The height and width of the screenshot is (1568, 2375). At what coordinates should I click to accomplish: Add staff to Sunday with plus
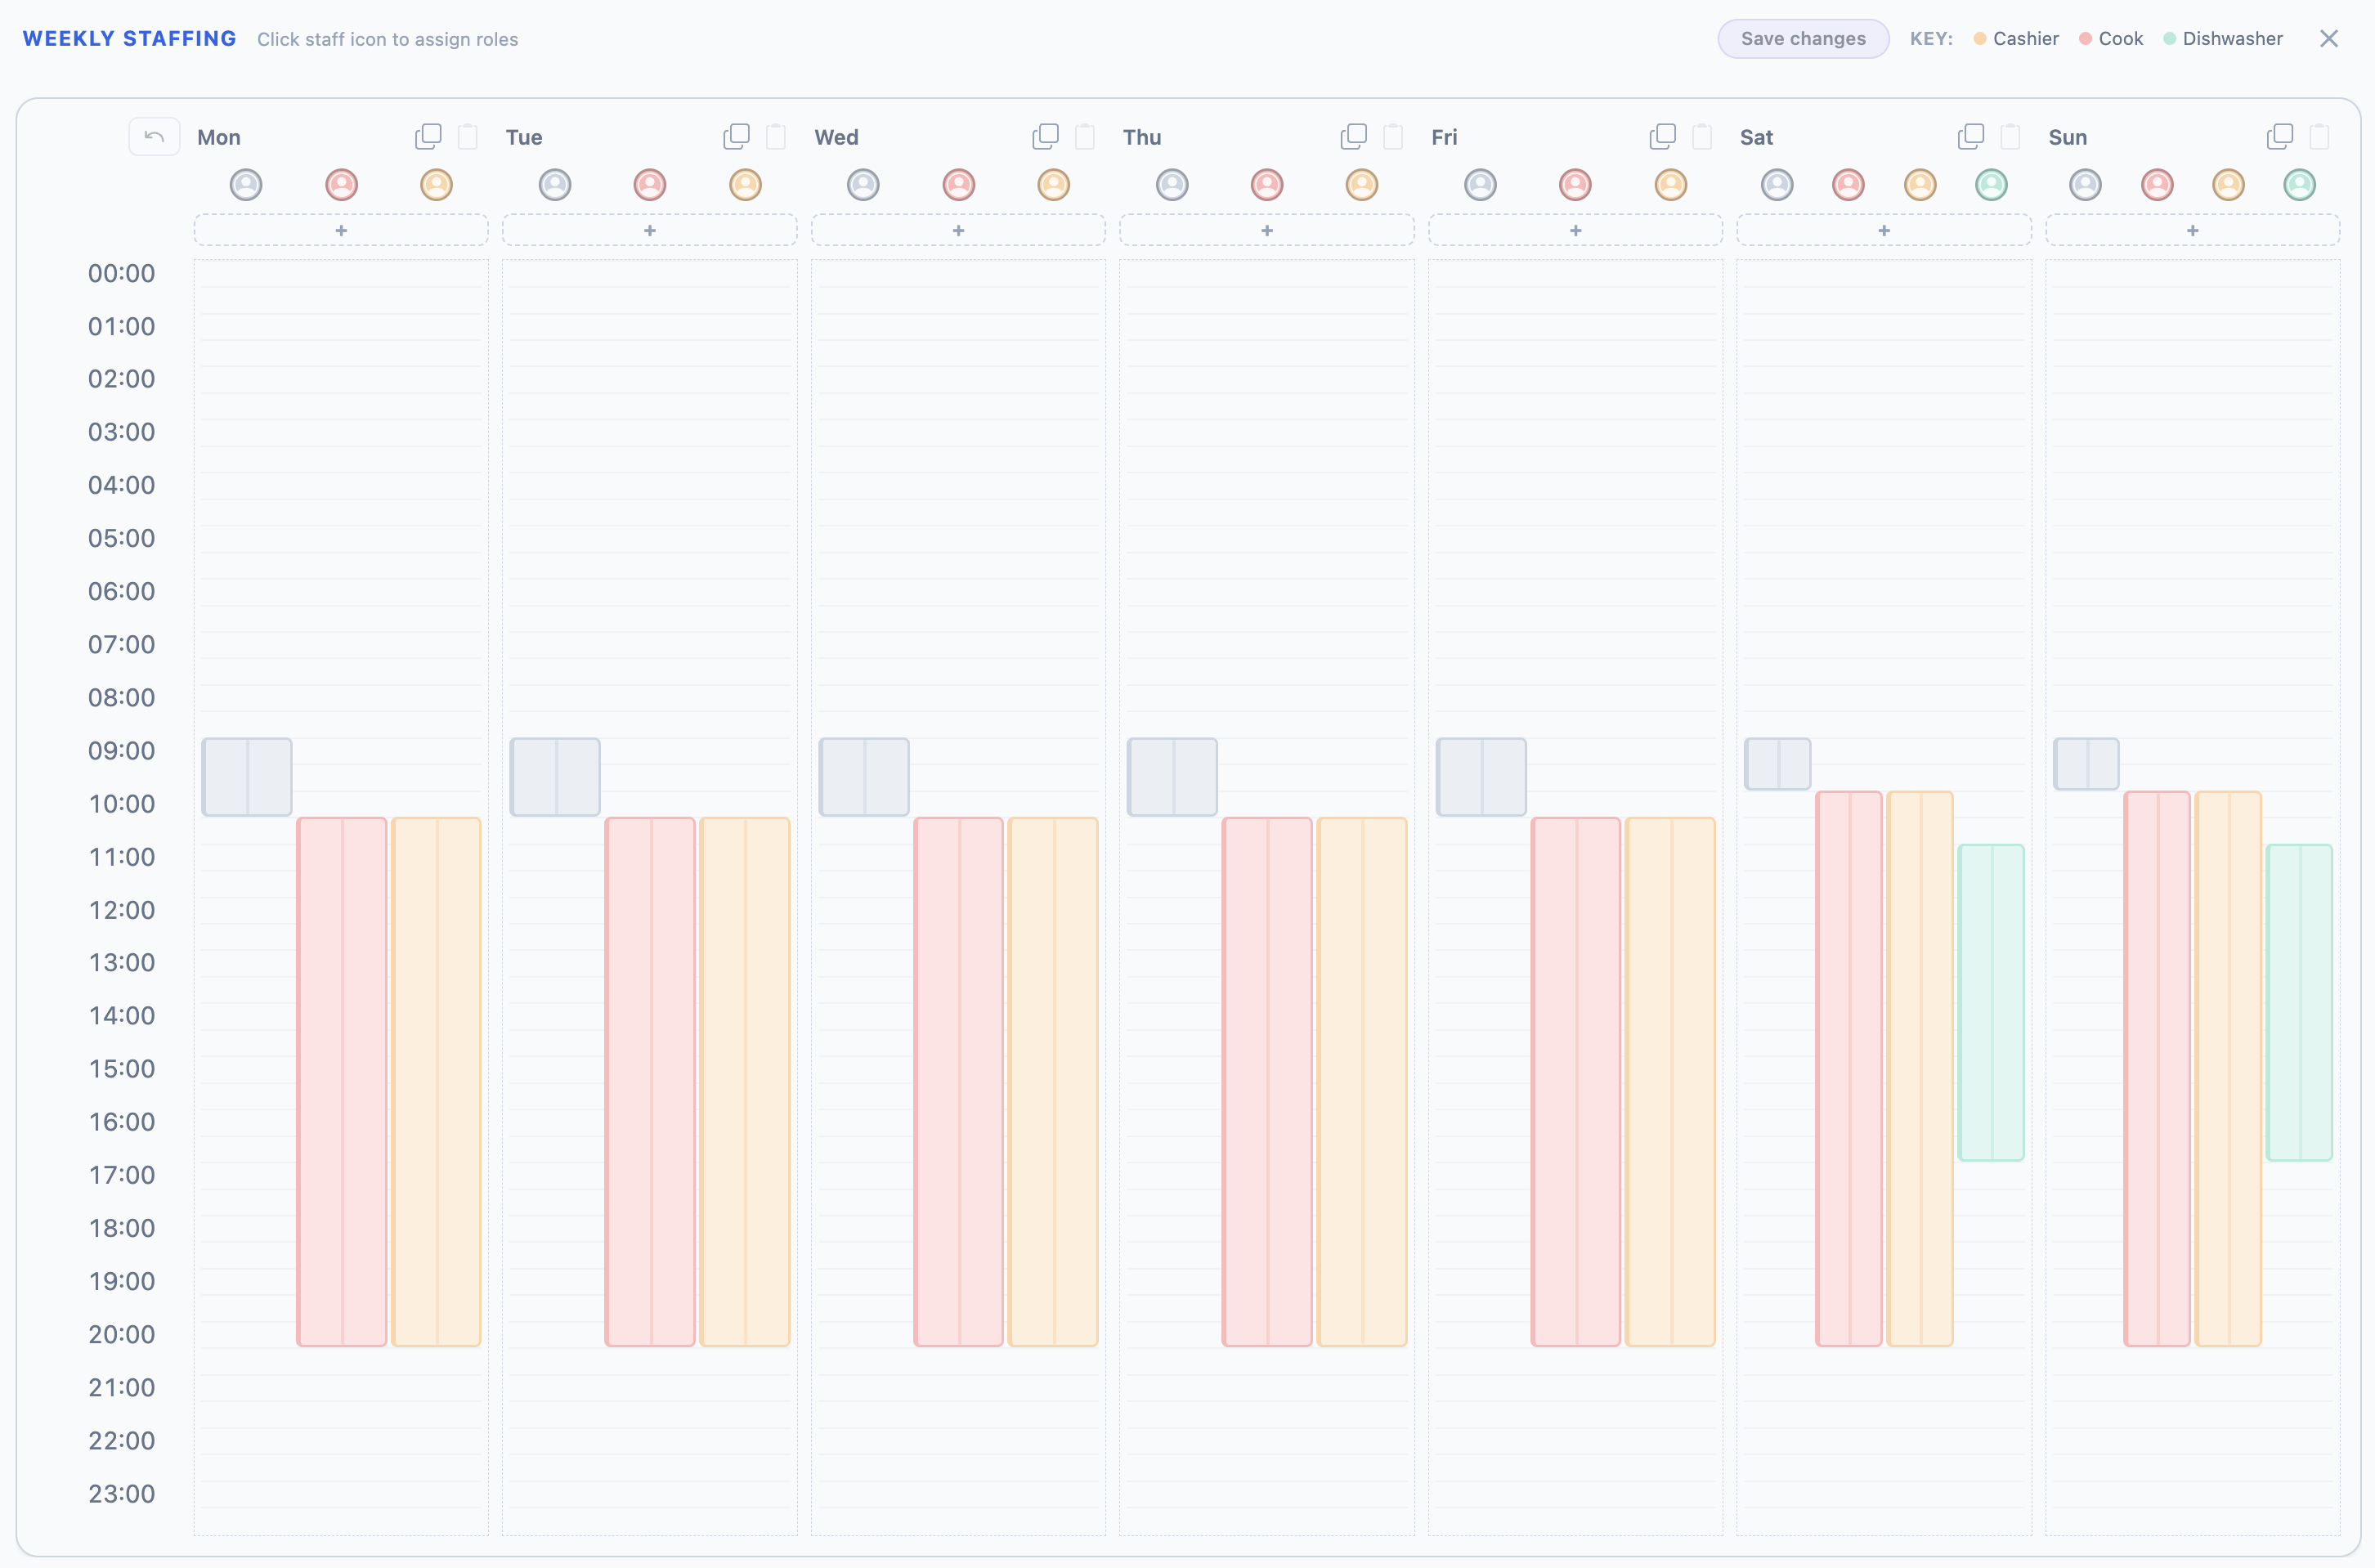point(2193,230)
